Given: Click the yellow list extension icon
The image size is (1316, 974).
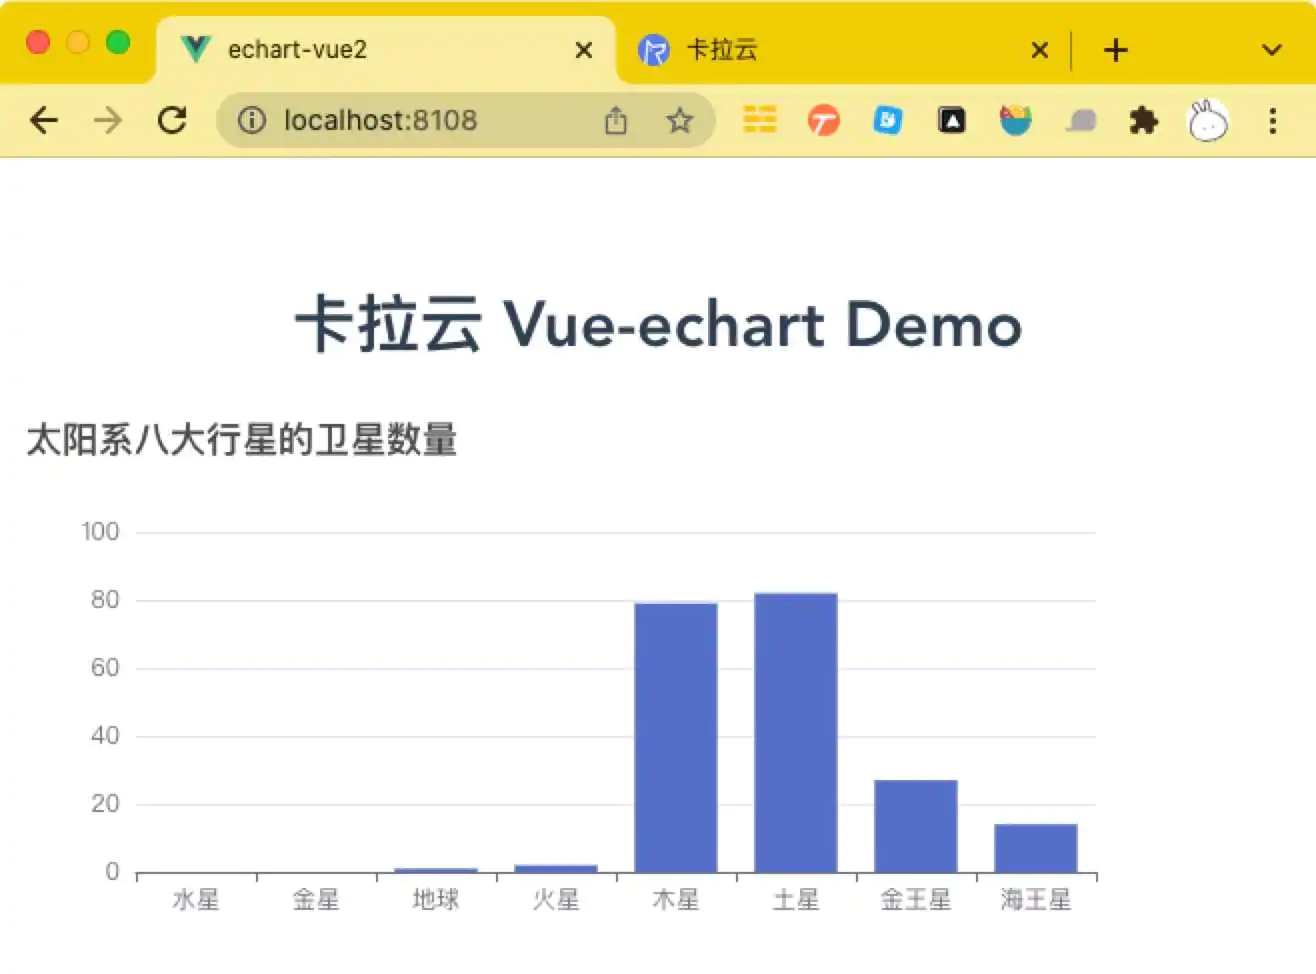Looking at the screenshot, I should tap(759, 120).
